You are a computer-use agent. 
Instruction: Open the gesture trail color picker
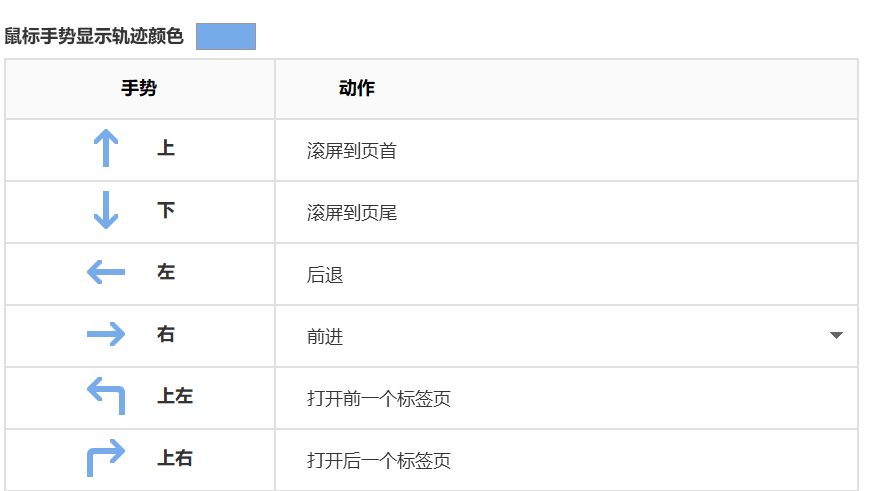click(226, 37)
